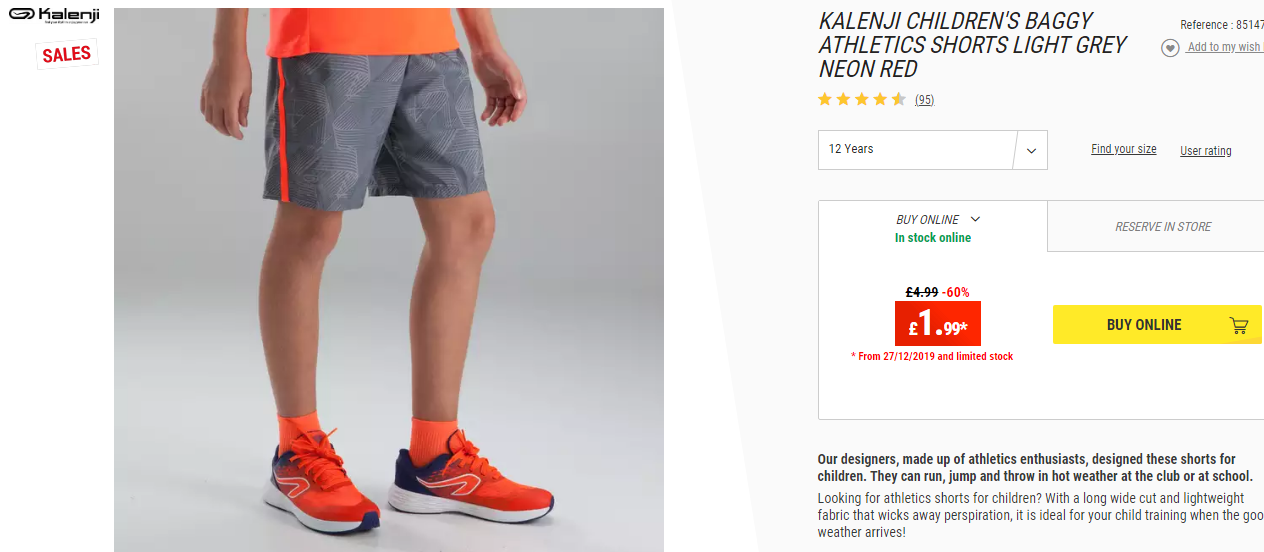This screenshot has height=552, width=1264.
Task: Click the red SALES badge
Action: click(67, 54)
